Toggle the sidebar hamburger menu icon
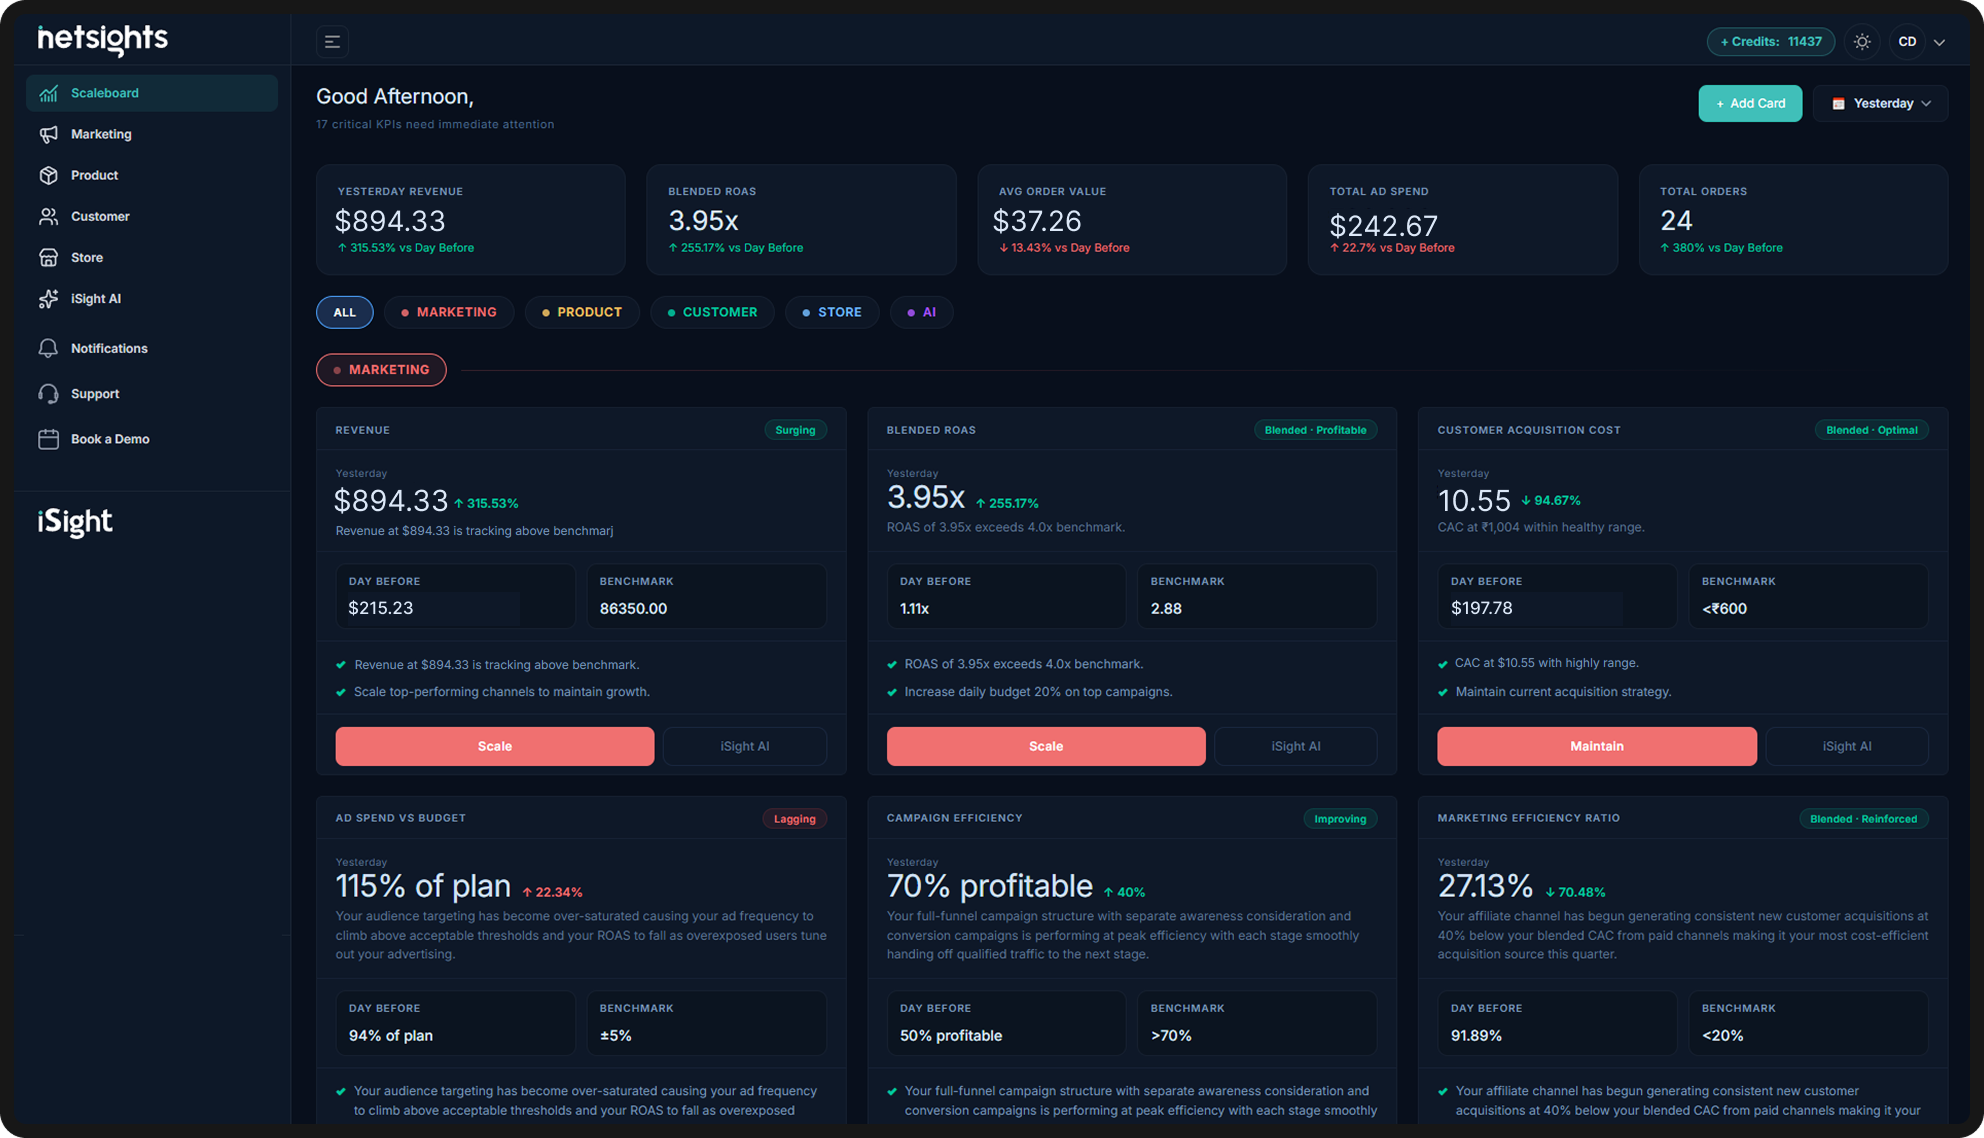1984x1138 pixels. coord(332,41)
